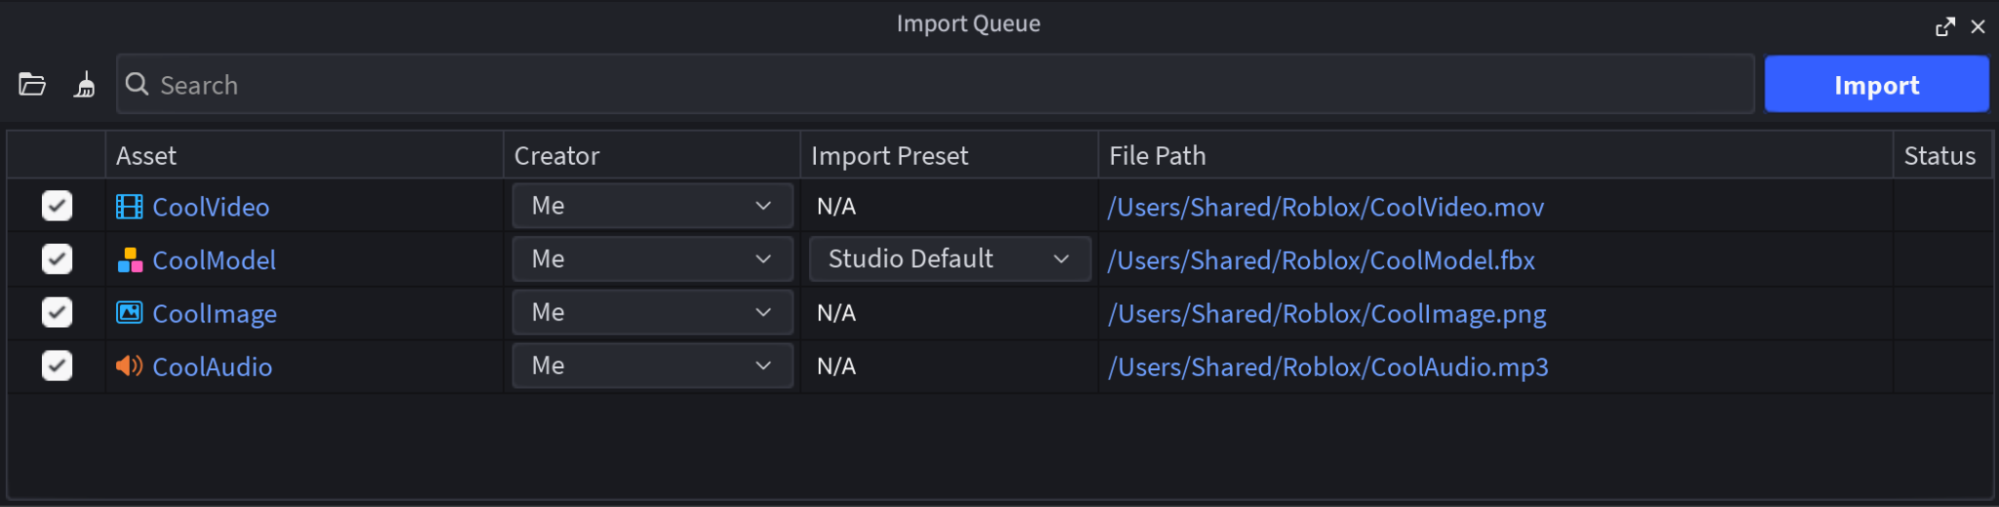The width and height of the screenshot is (1999, 507).
Task: Expand the Studio Default preset dropdown
Action: click(x=949, y=259)
